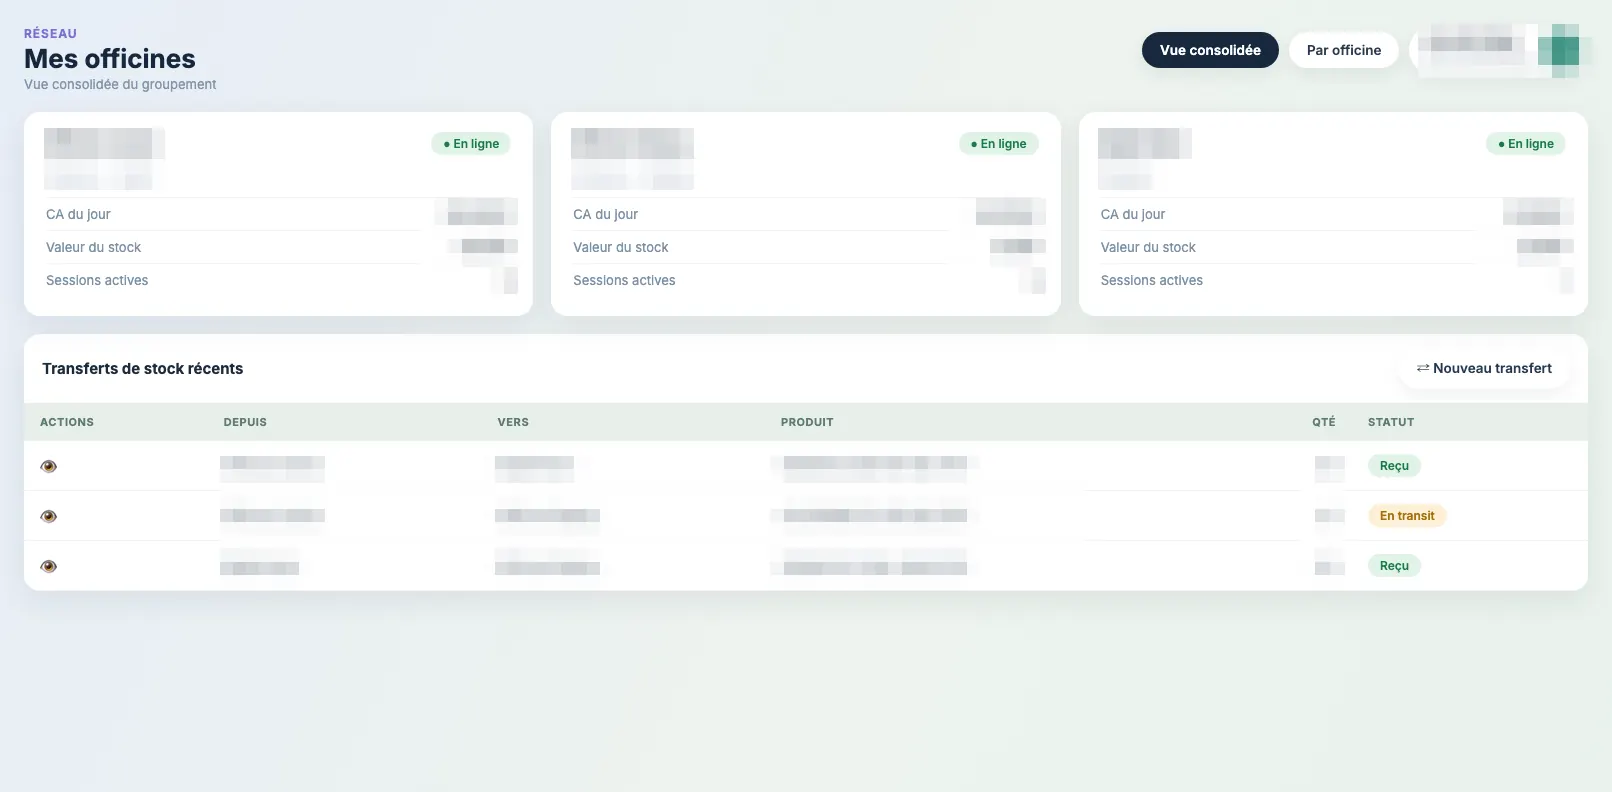
Task: Click CA du jour on the third card
Action: (1133, 214)
